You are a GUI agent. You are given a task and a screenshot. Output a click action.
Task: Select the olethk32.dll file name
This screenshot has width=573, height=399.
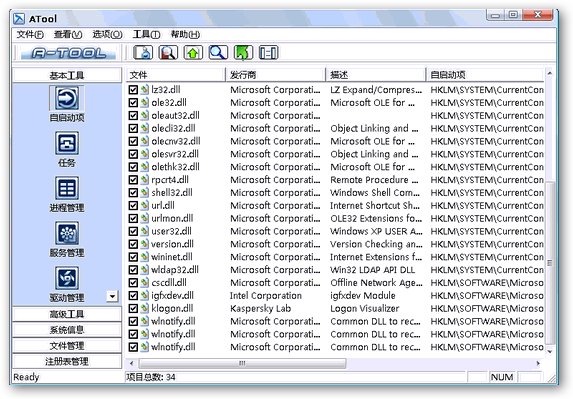point(175,167)
